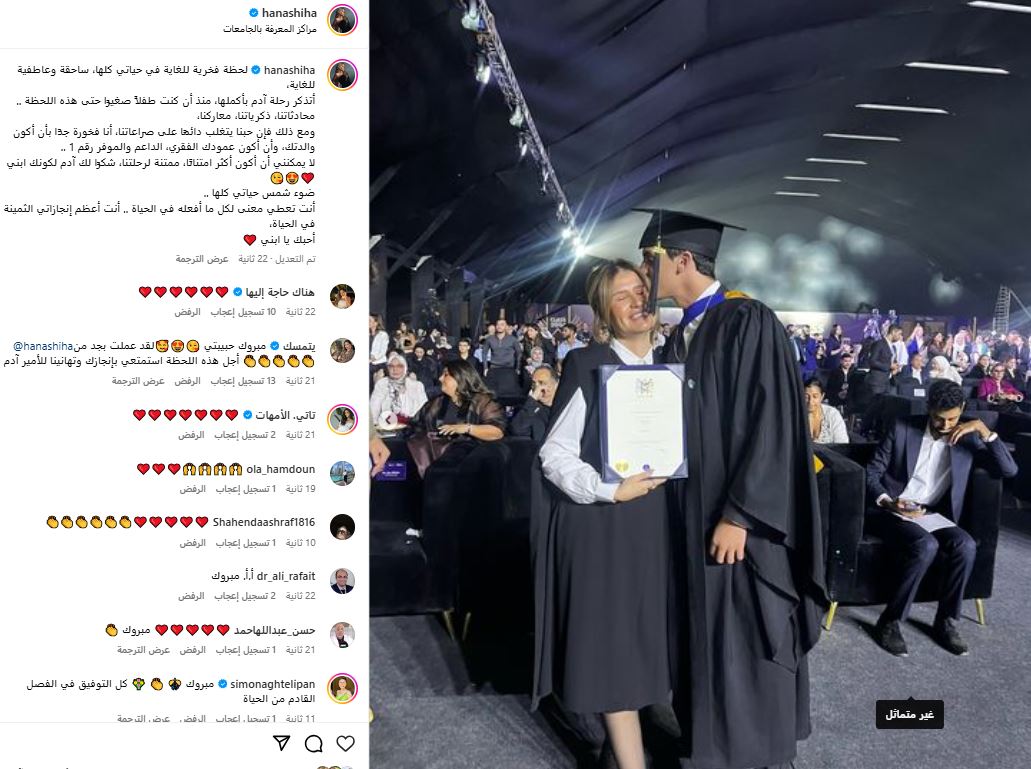Screen dimensions: 1031x769
Task: Open the comment bubble icon
Action: 314,743
